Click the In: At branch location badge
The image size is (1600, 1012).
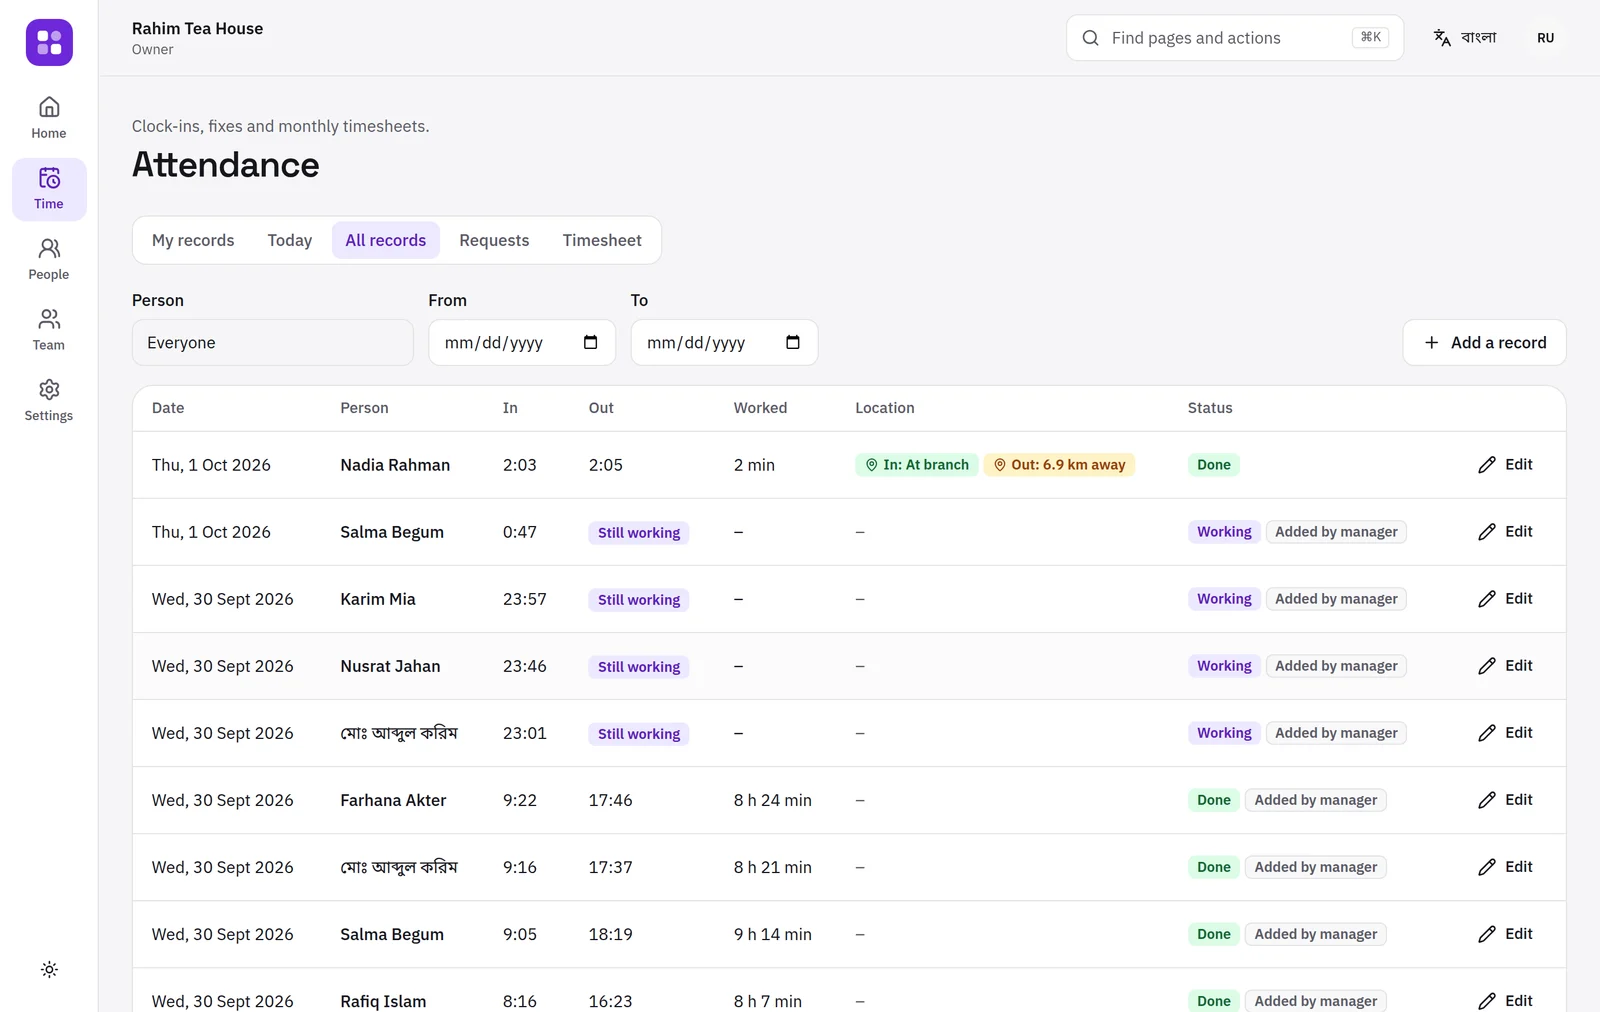[x=916, y=465]
